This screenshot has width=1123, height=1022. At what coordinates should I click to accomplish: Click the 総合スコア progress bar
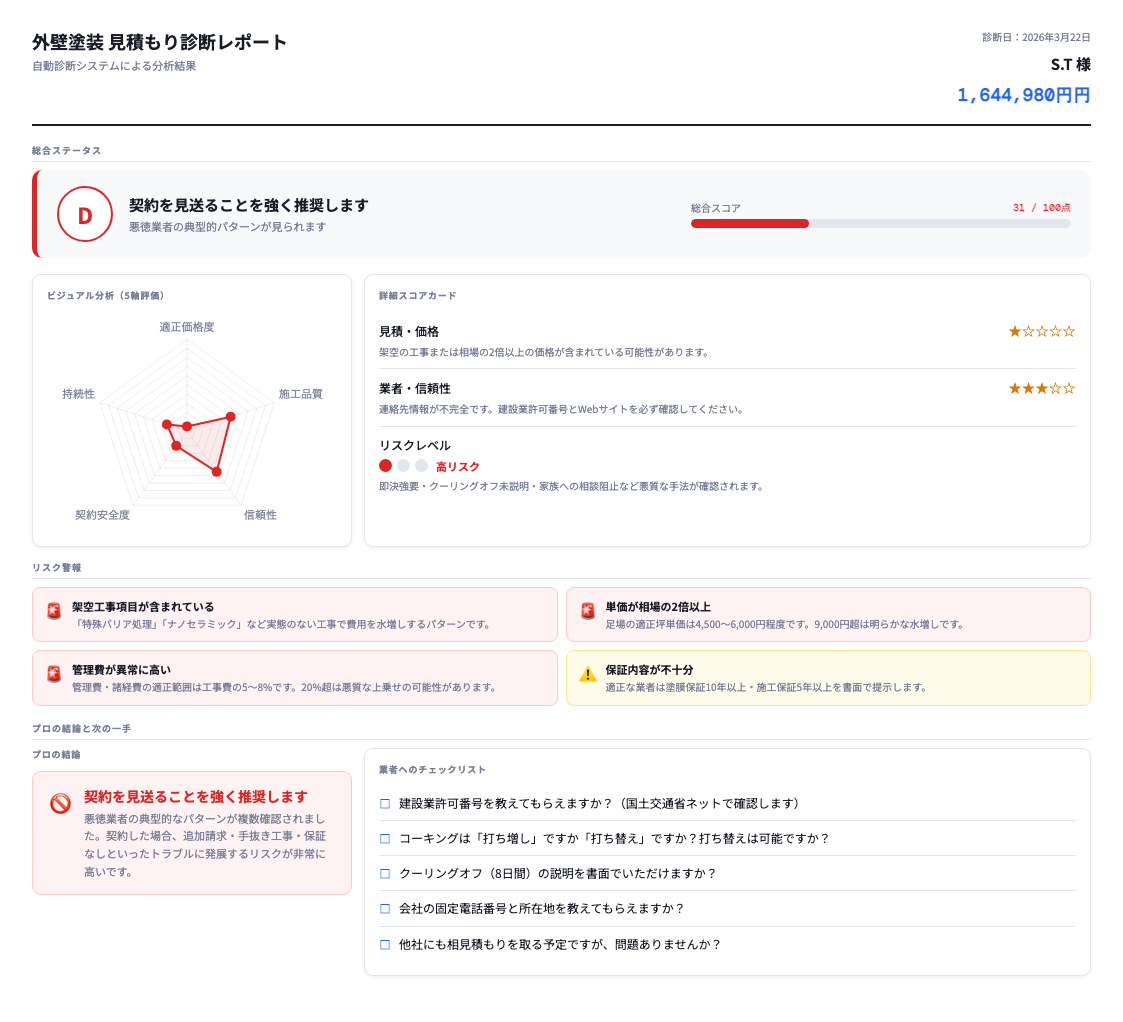pos(880,223)
